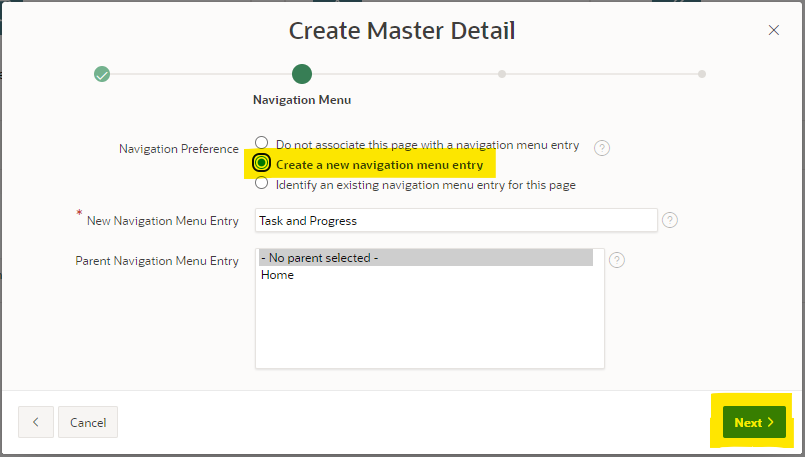Focus the 'Task and Progress' text field

(456, 220)
